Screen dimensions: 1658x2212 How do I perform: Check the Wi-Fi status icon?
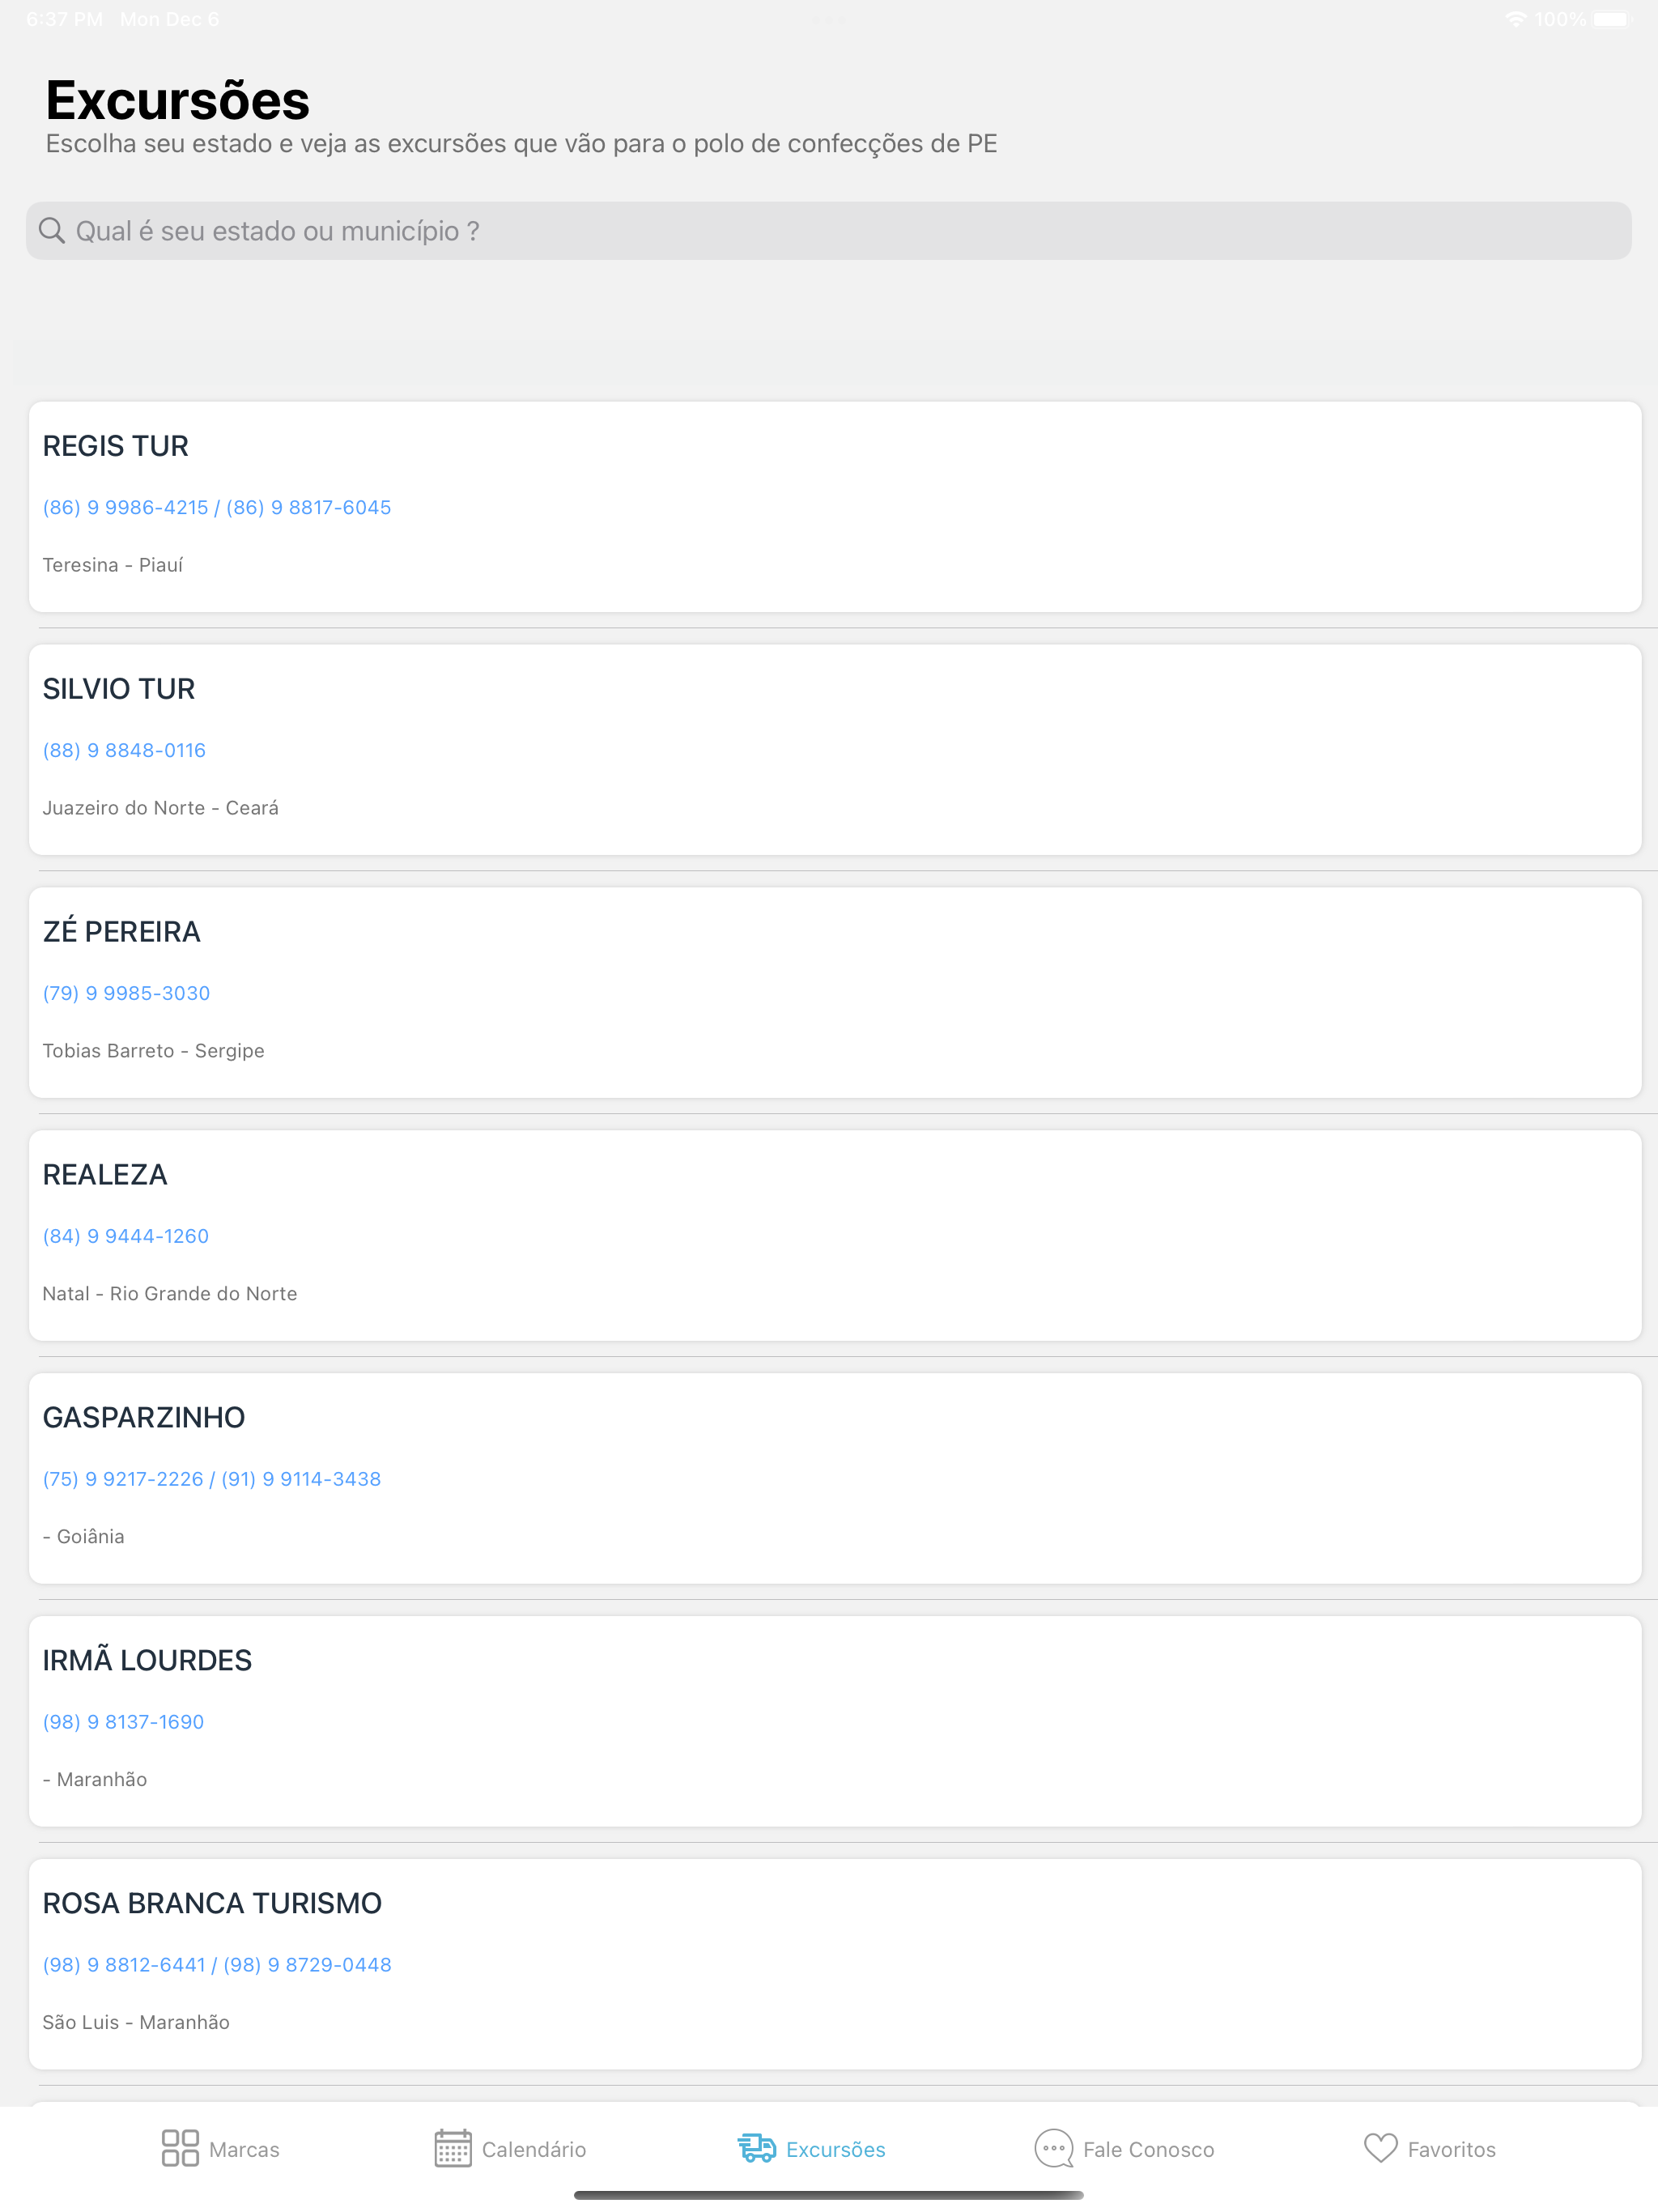[1516, 19]
